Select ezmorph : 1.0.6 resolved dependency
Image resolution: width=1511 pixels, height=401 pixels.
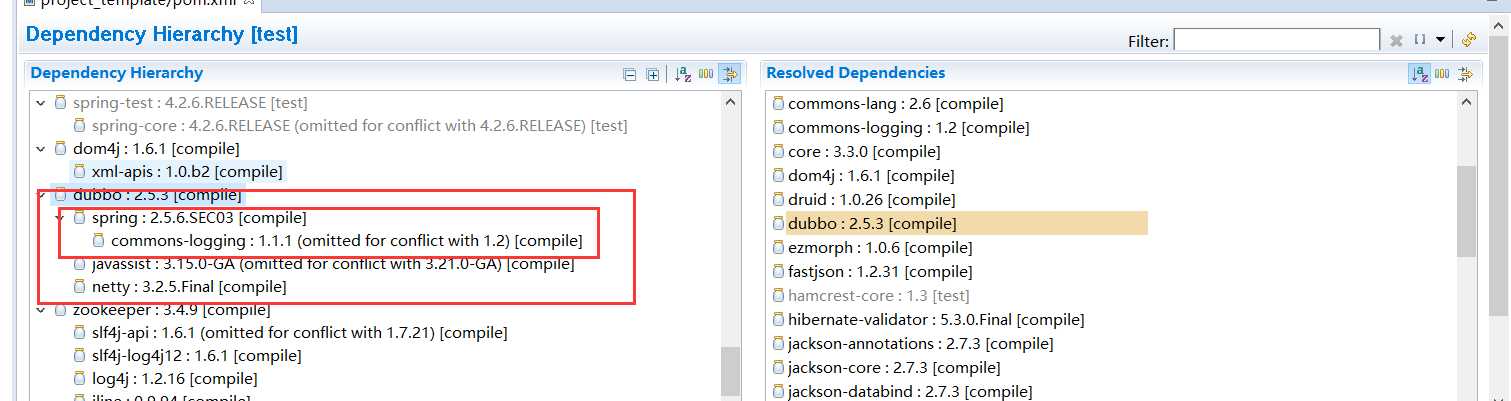pyautogui.click(x=872, y=248)
